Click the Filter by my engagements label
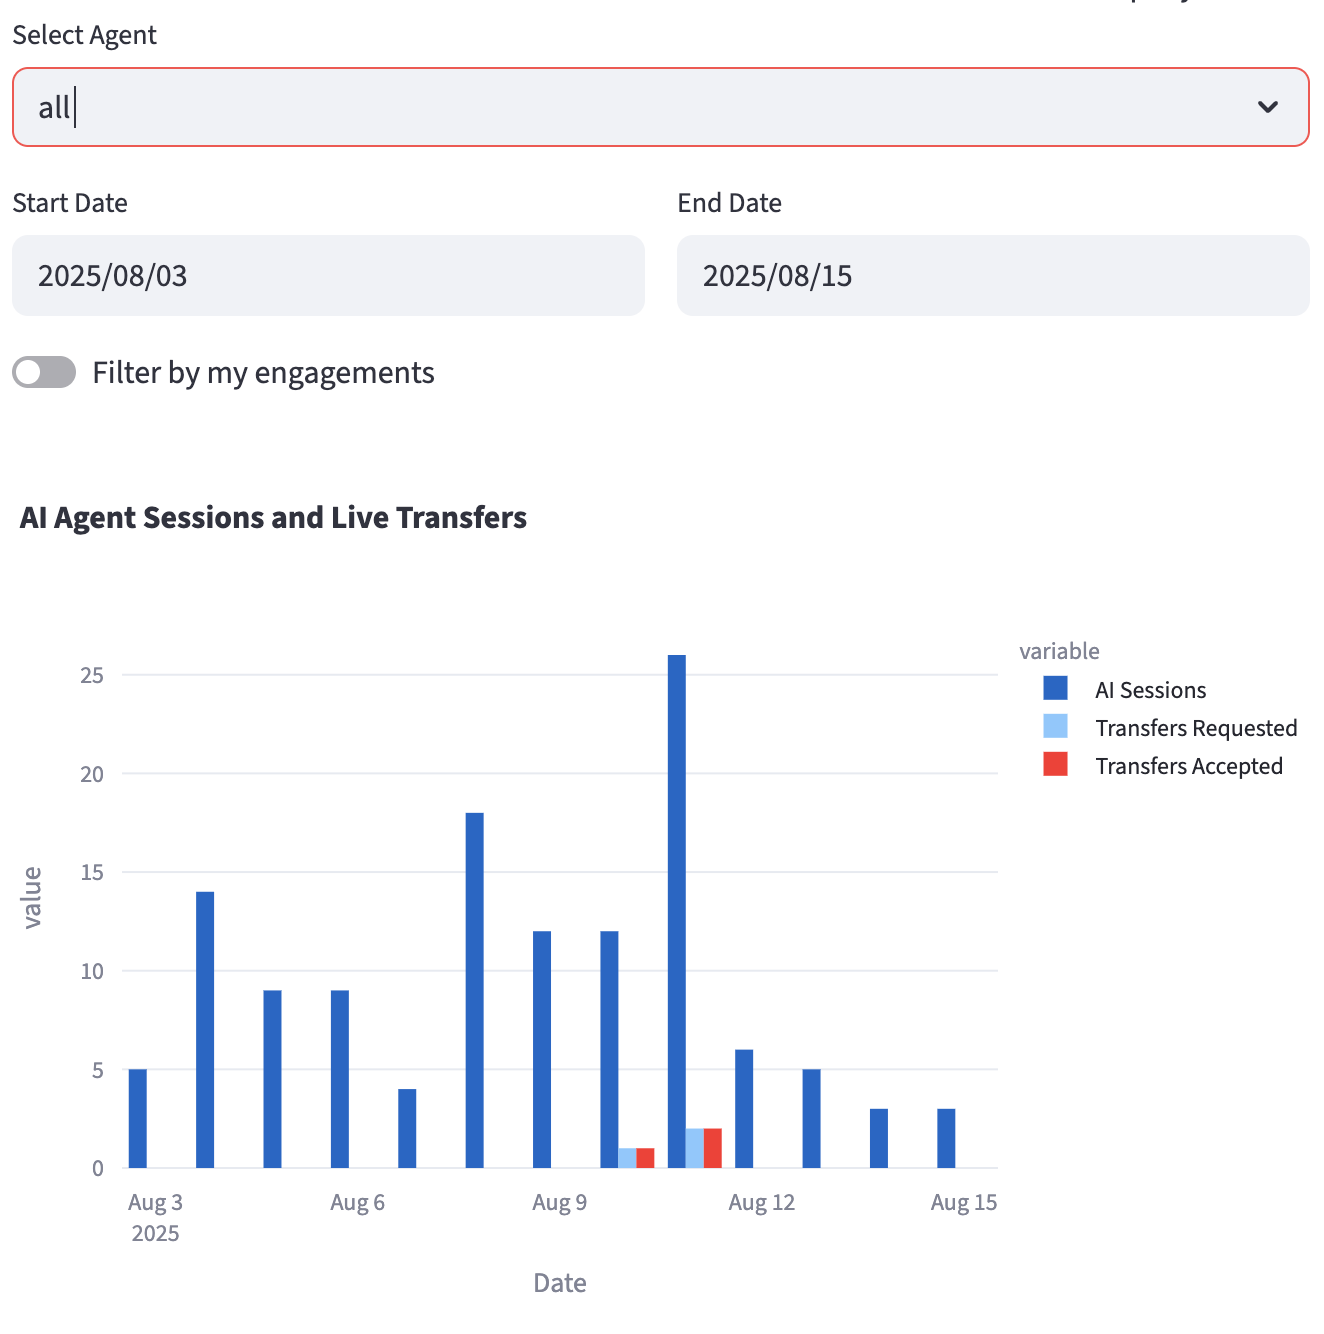This screenshot has height=1334, width=1324. (x=263, y=373)
